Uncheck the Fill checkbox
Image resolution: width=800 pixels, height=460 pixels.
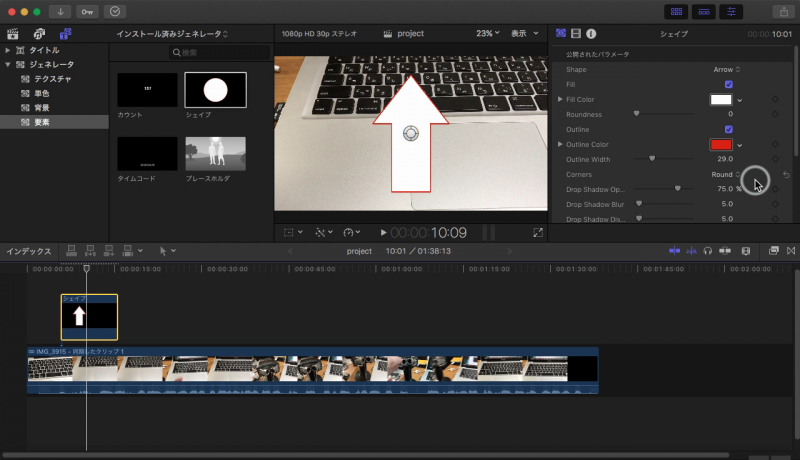click(728, 84)
